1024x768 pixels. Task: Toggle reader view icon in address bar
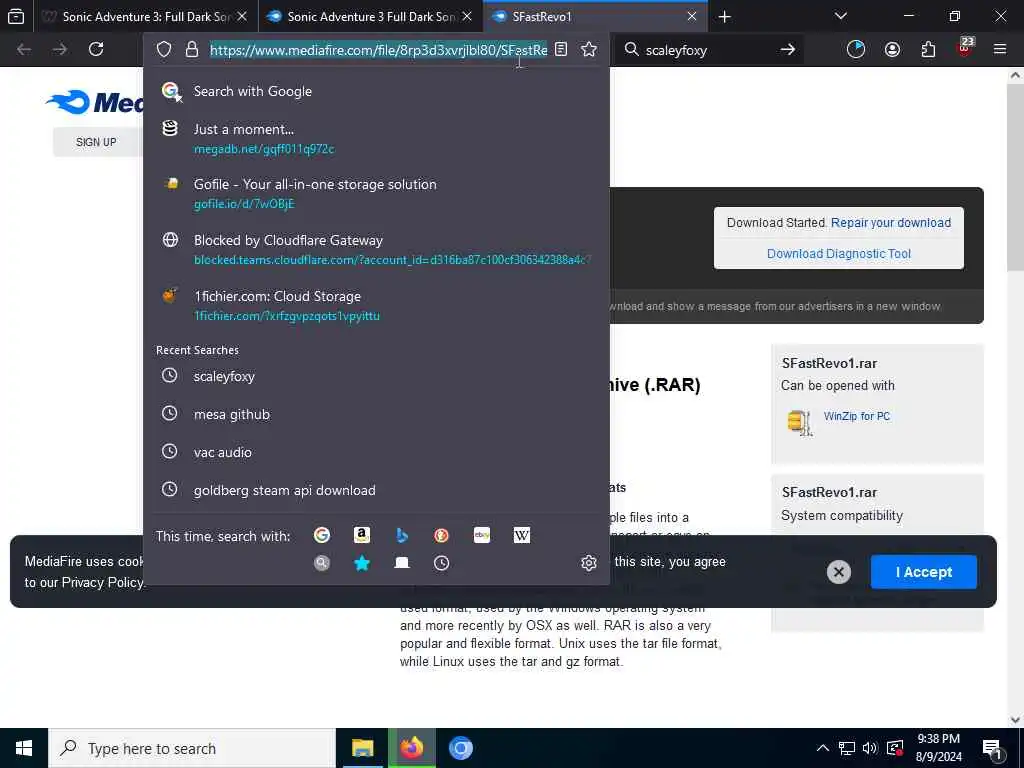(x=561, y=50)
